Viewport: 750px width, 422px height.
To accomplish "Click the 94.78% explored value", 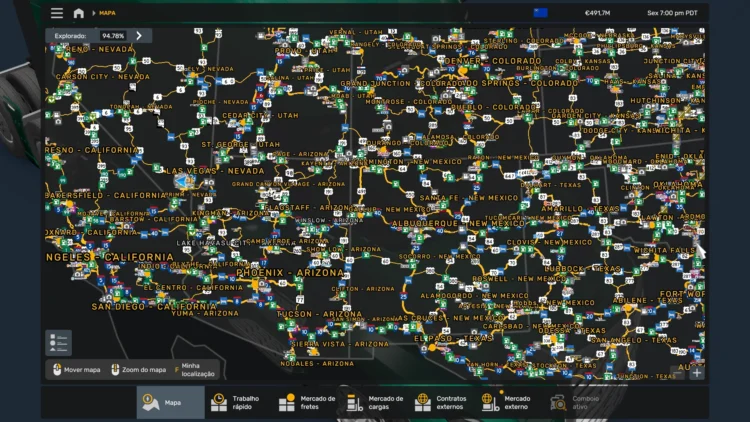I will pyautogui.click(x=113, y=36).
